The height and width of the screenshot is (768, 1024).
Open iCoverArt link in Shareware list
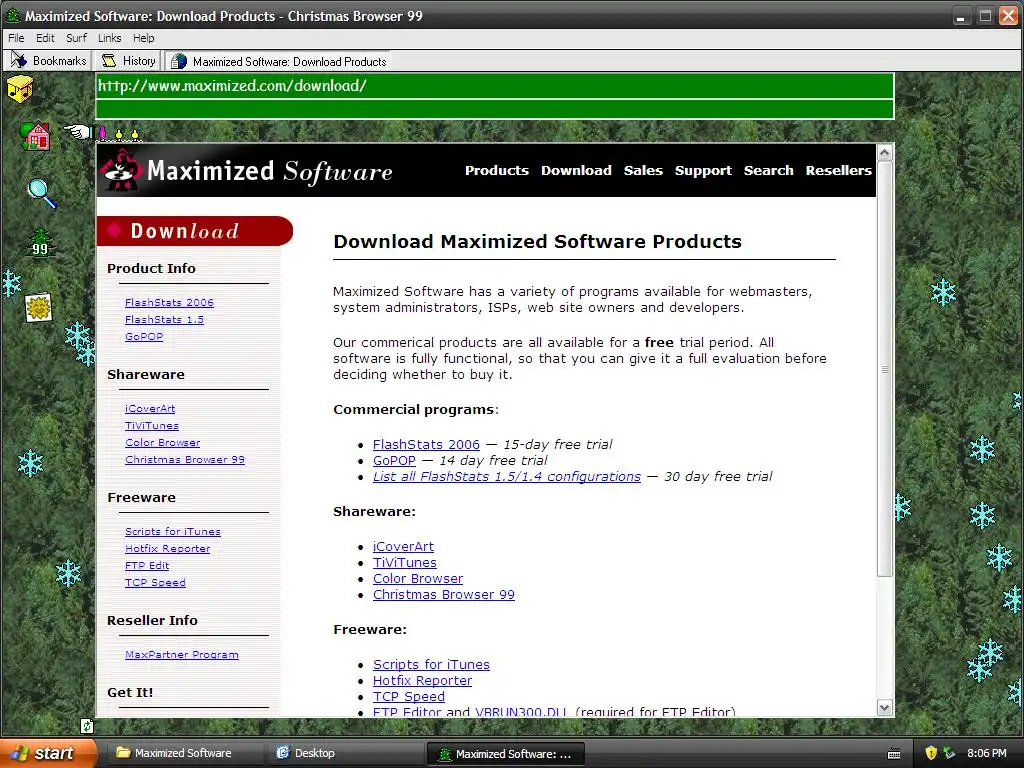(x=404, y=547)
